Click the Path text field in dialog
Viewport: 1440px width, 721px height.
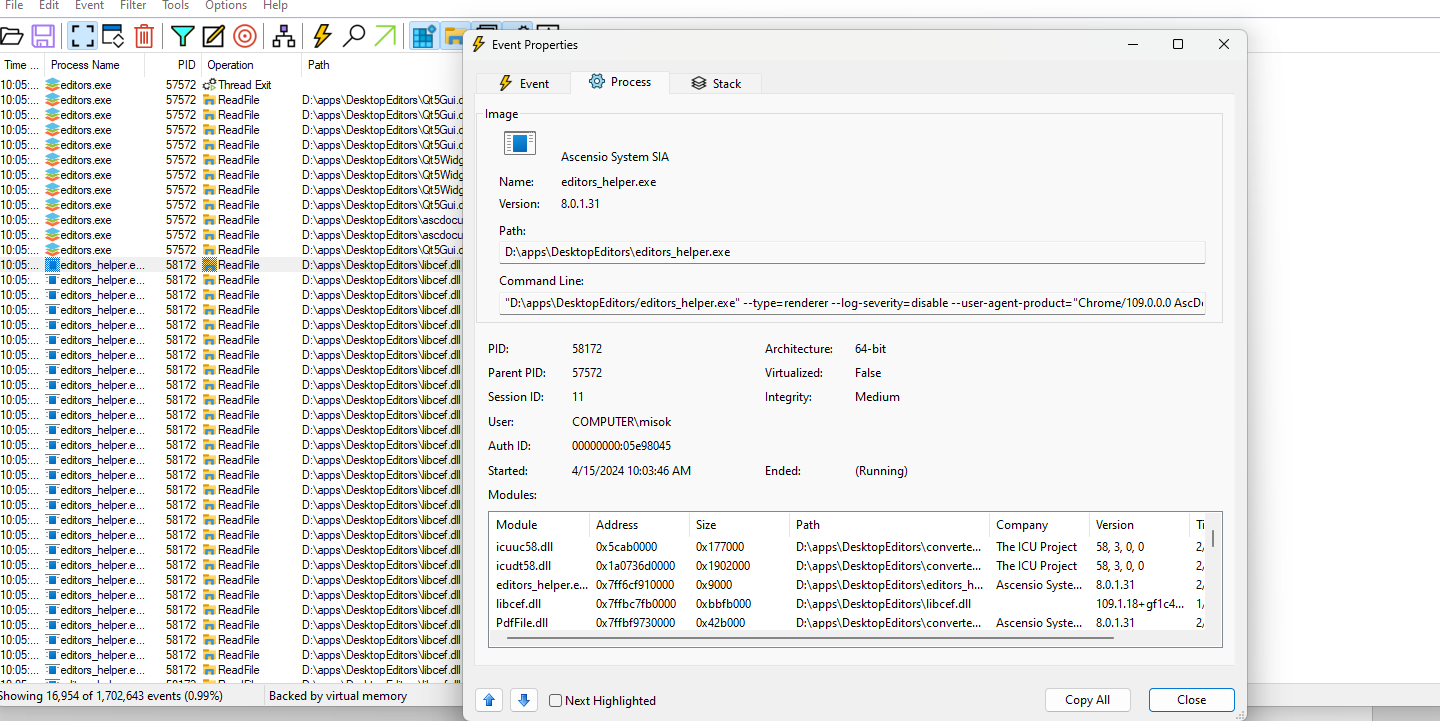[852, 252]
